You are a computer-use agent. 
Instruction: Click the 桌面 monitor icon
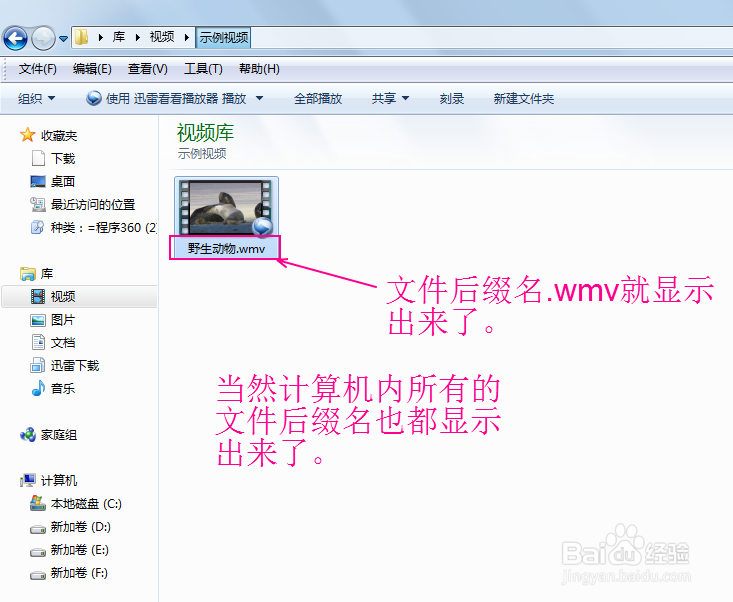point(38,181)
